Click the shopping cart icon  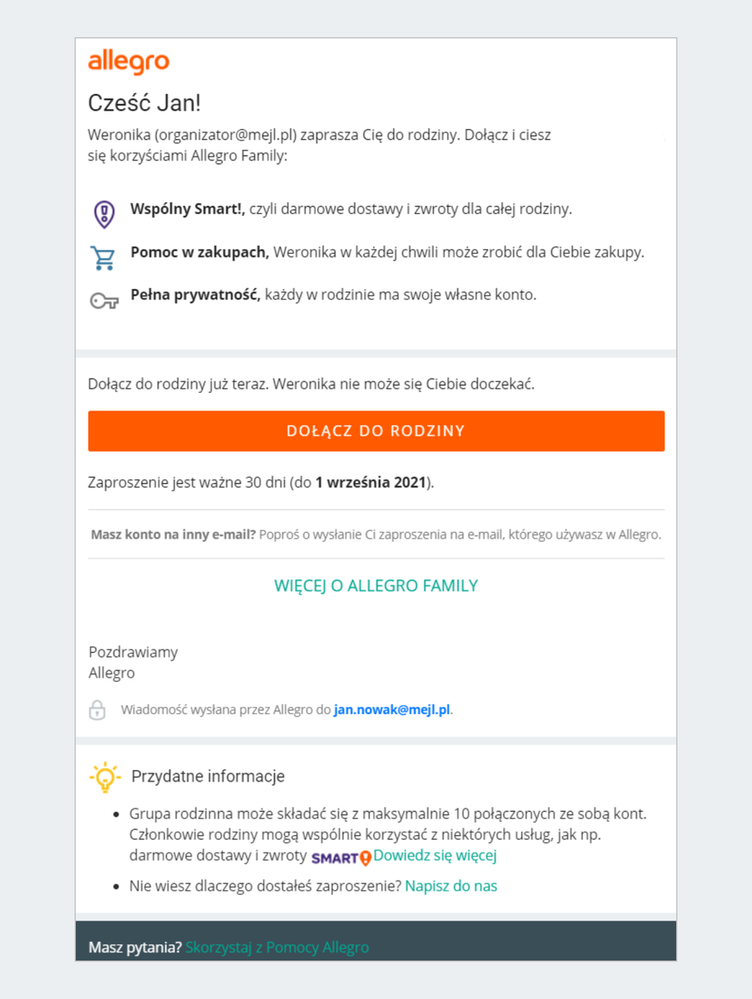coord(103,257)
